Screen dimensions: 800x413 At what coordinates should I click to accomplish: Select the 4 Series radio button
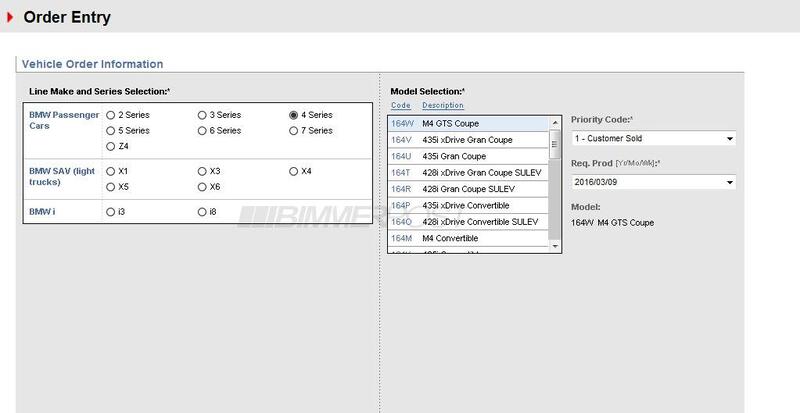293,115
